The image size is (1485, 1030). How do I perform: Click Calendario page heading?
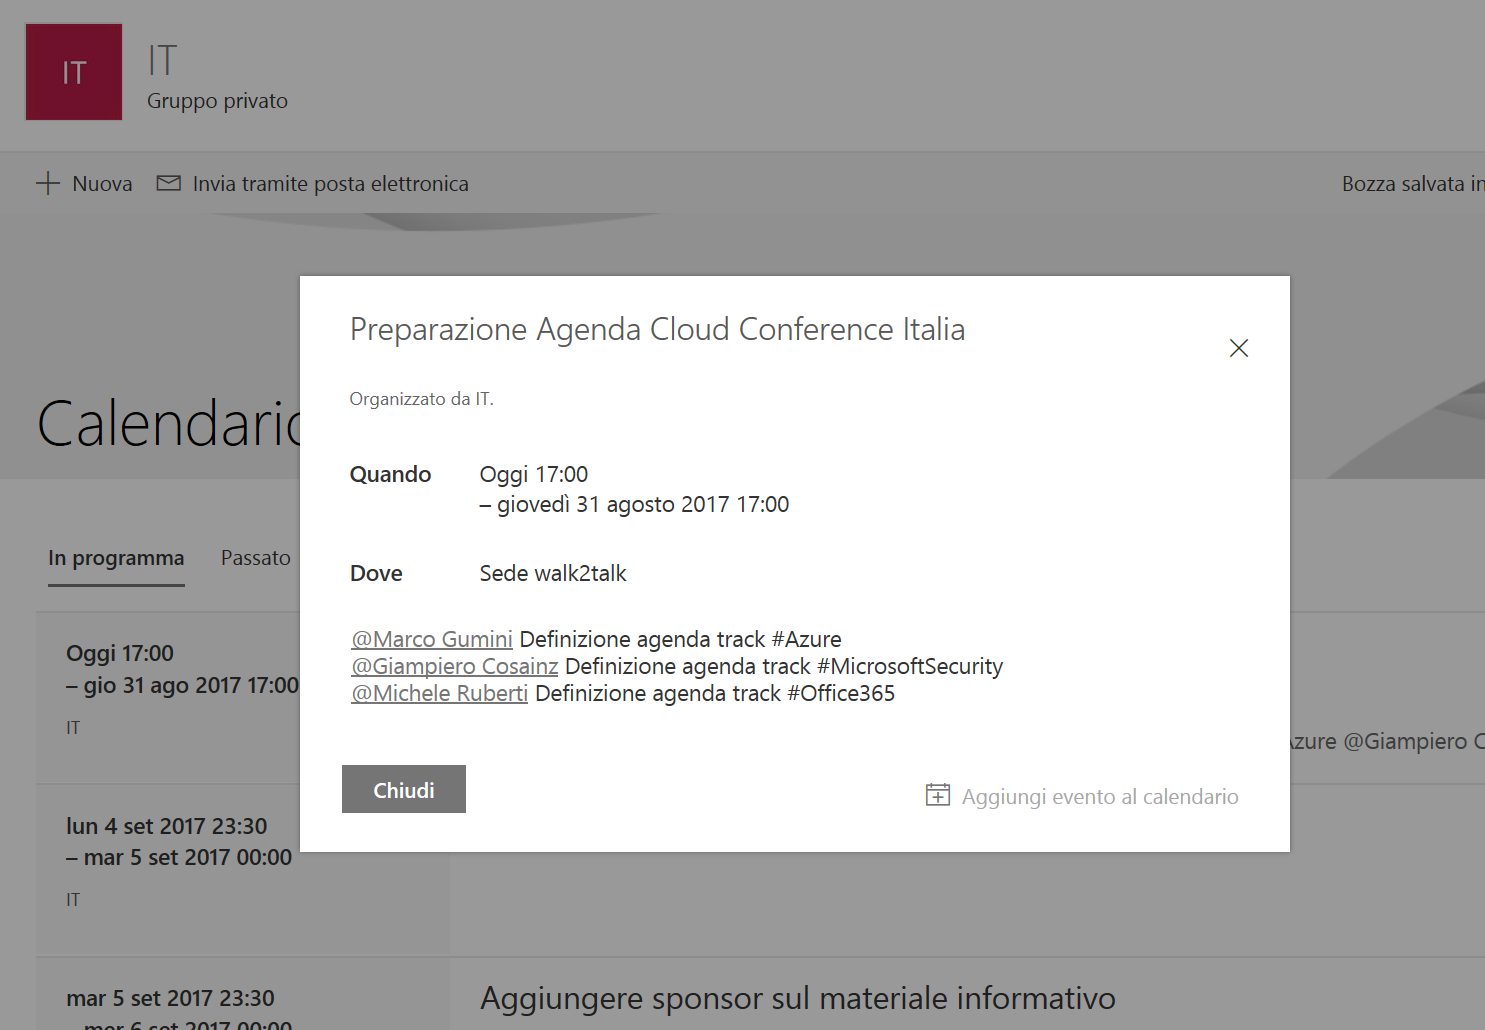point(170,423)
